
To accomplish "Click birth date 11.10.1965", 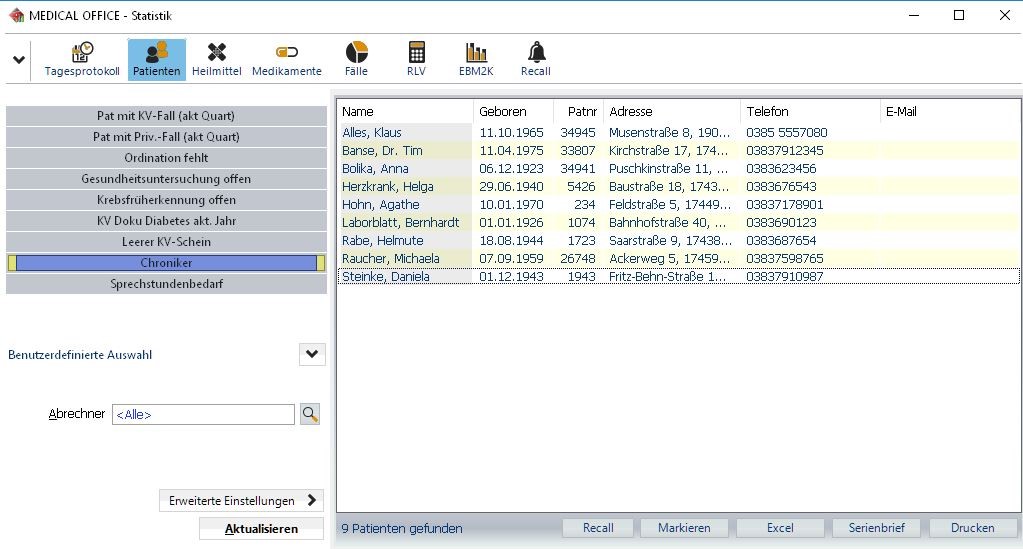I will pyautogui.click(x=512, y=133).
